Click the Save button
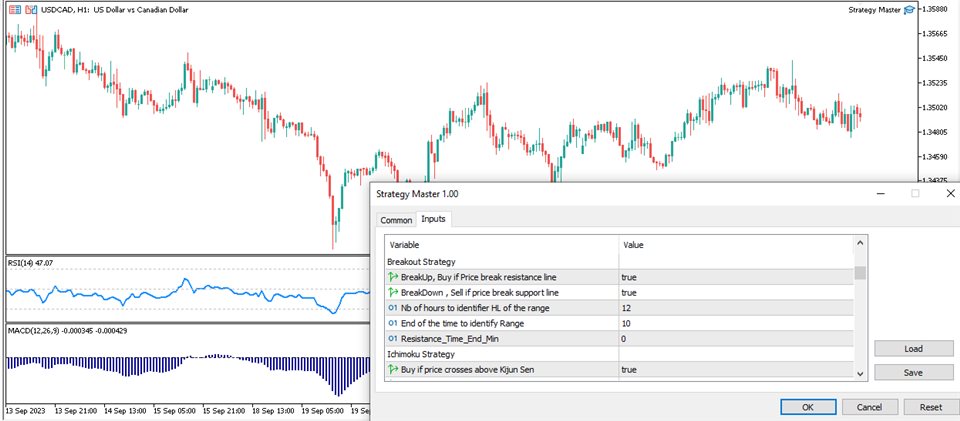Screen dimensions: 960x421 tap(913, 372)
